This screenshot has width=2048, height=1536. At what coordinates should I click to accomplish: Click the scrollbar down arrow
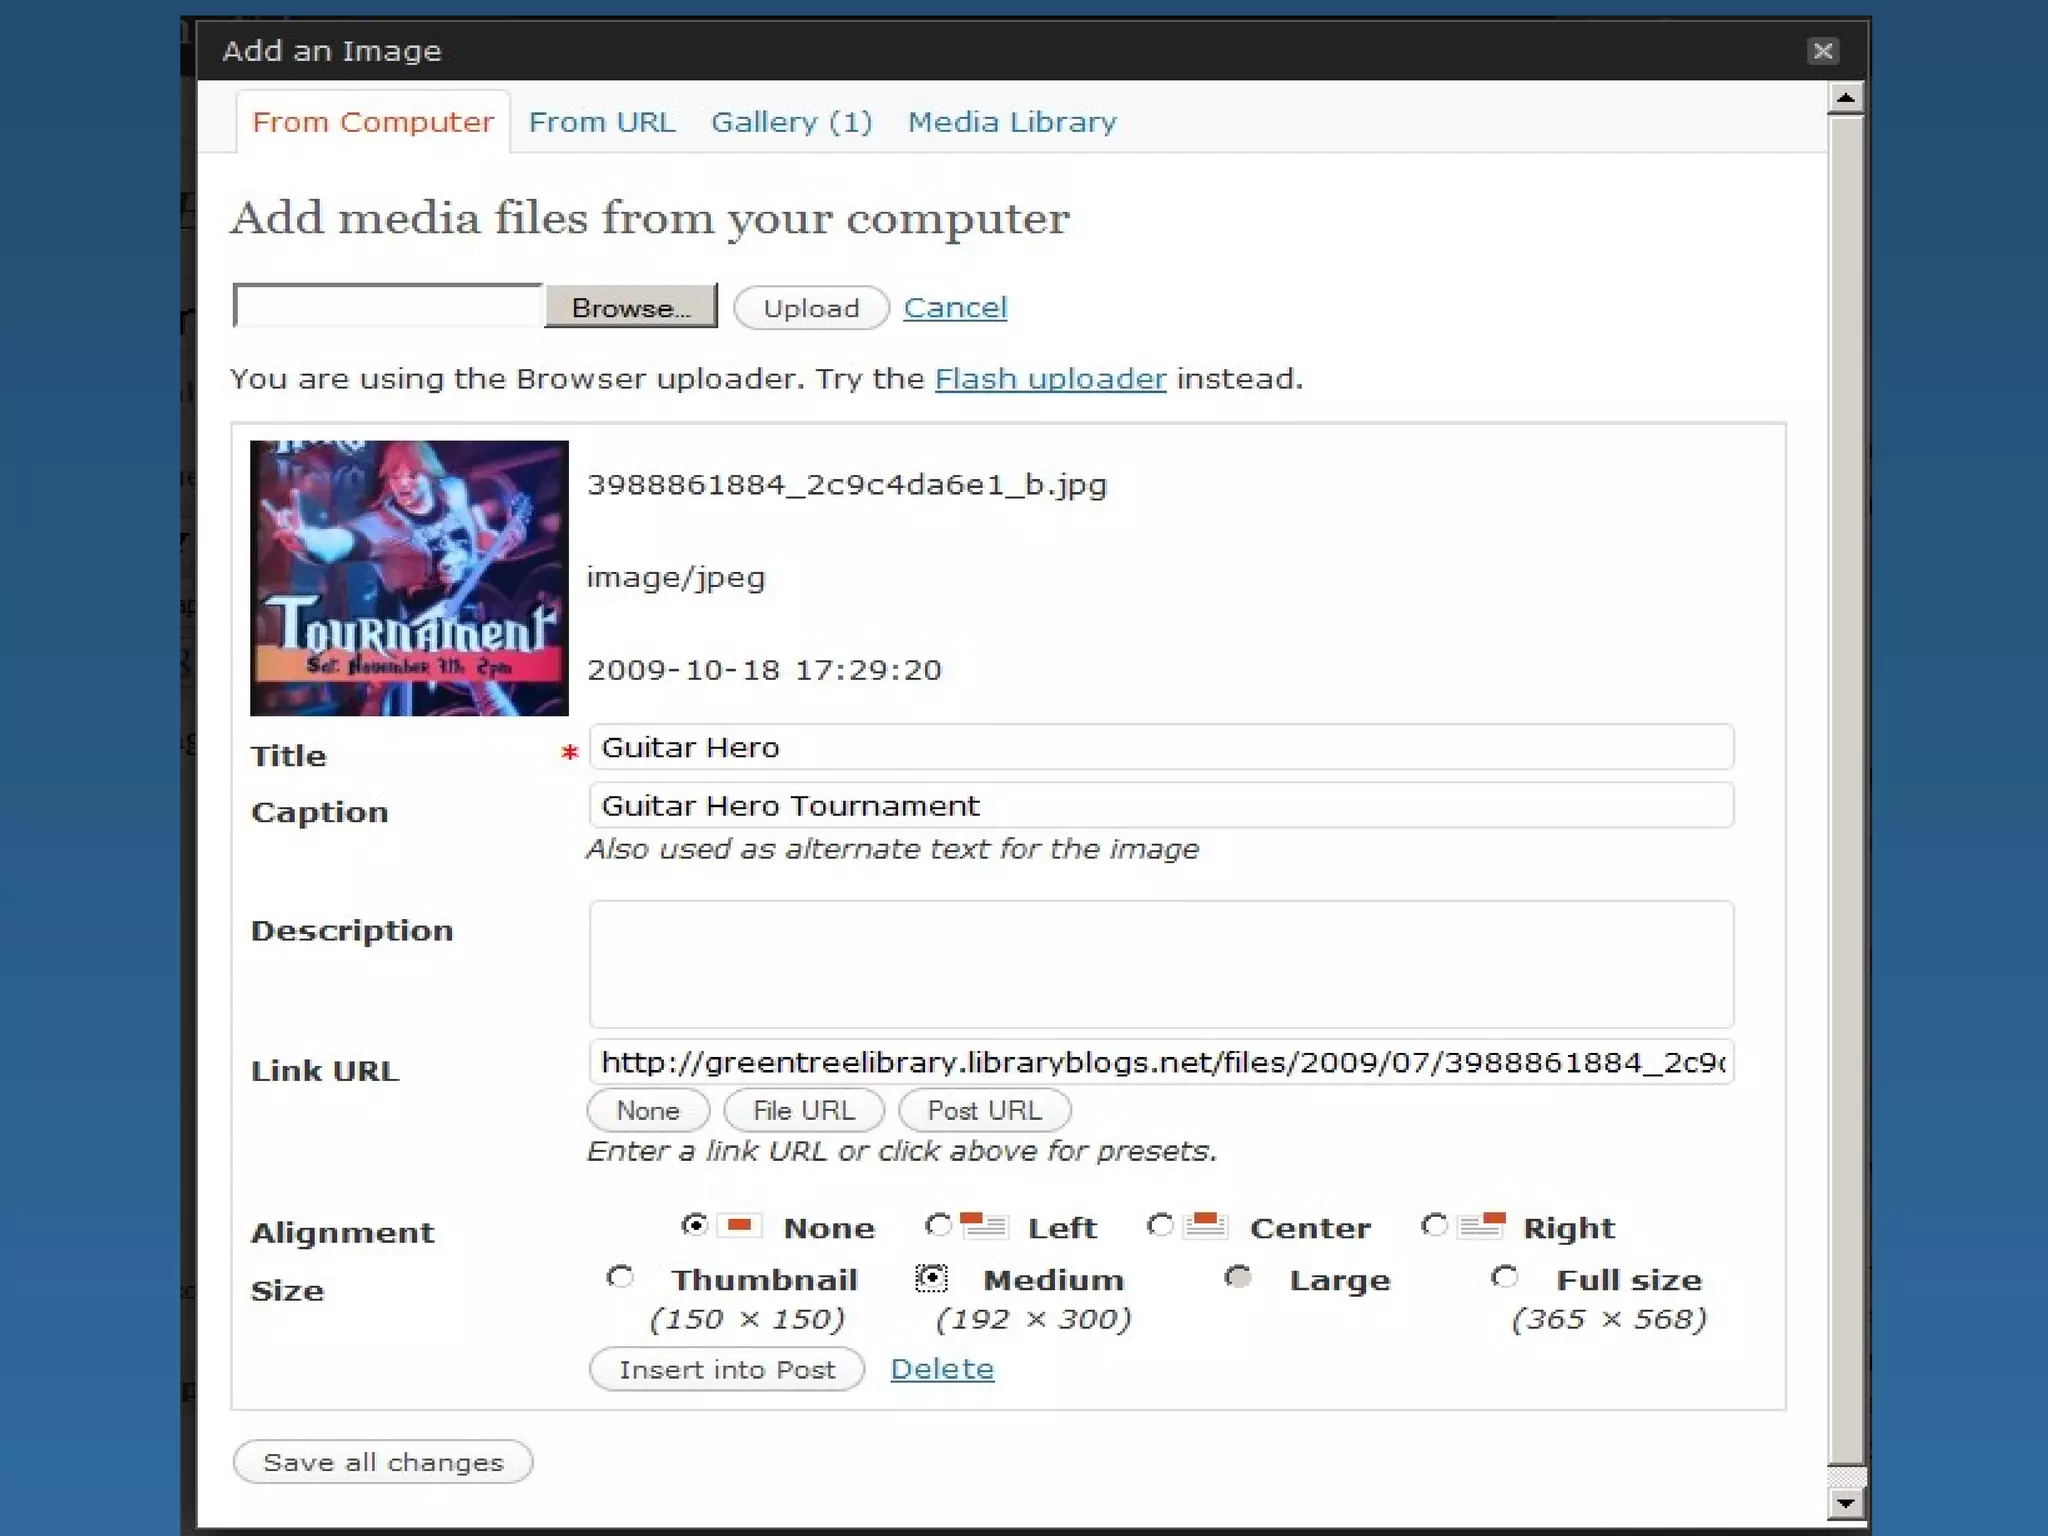(1845, 1502)
